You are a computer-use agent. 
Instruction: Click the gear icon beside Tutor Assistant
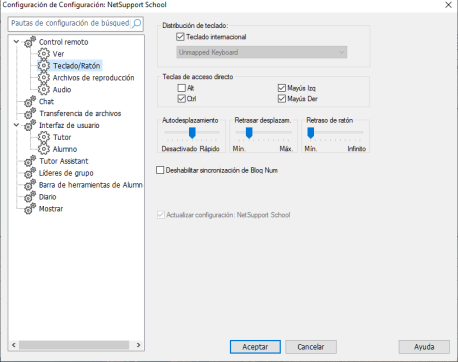coord(30,161)
